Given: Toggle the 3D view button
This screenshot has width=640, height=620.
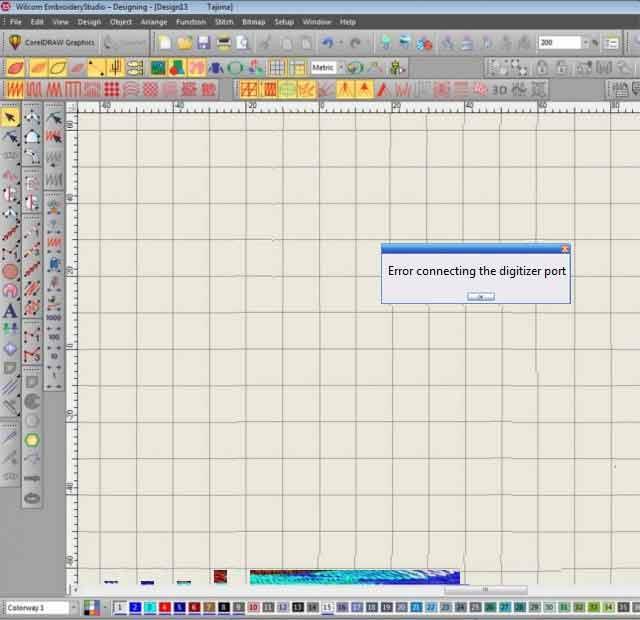Looking at the screenshot, I should click(499, 90).
